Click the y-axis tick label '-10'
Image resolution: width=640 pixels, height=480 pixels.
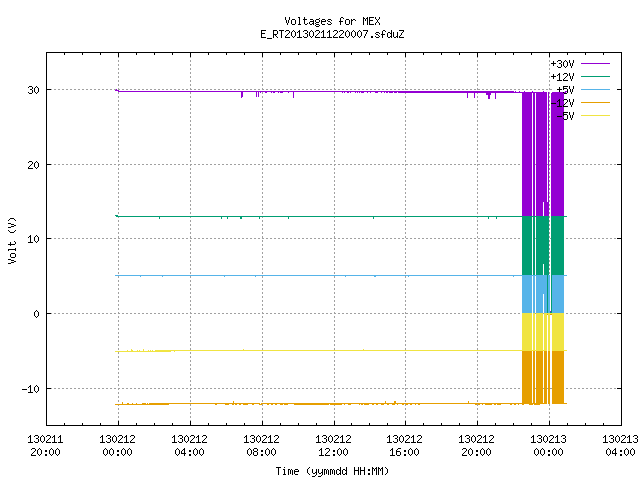(x=31, y=389)
